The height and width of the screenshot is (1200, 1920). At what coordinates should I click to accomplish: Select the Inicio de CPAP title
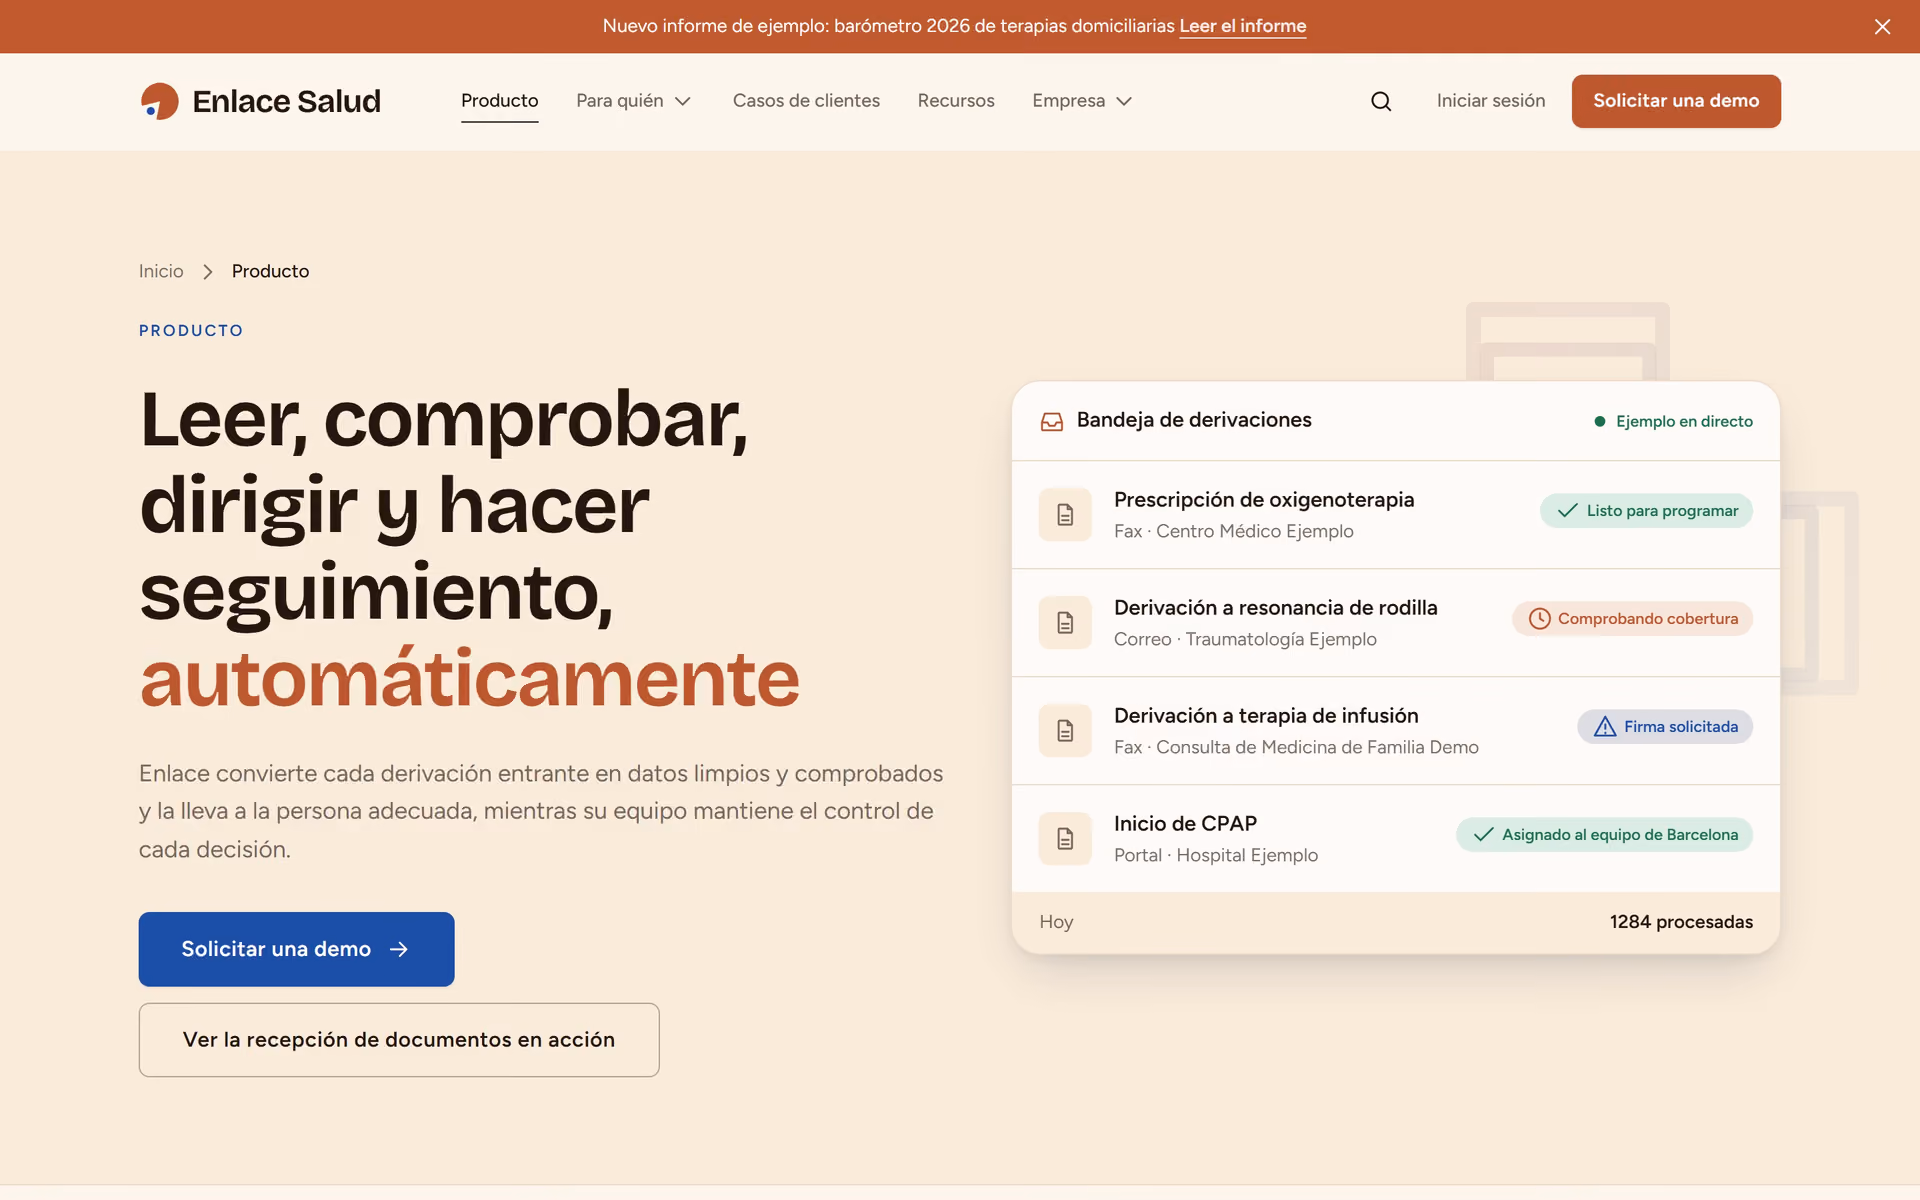click(x=1185, y=824)
